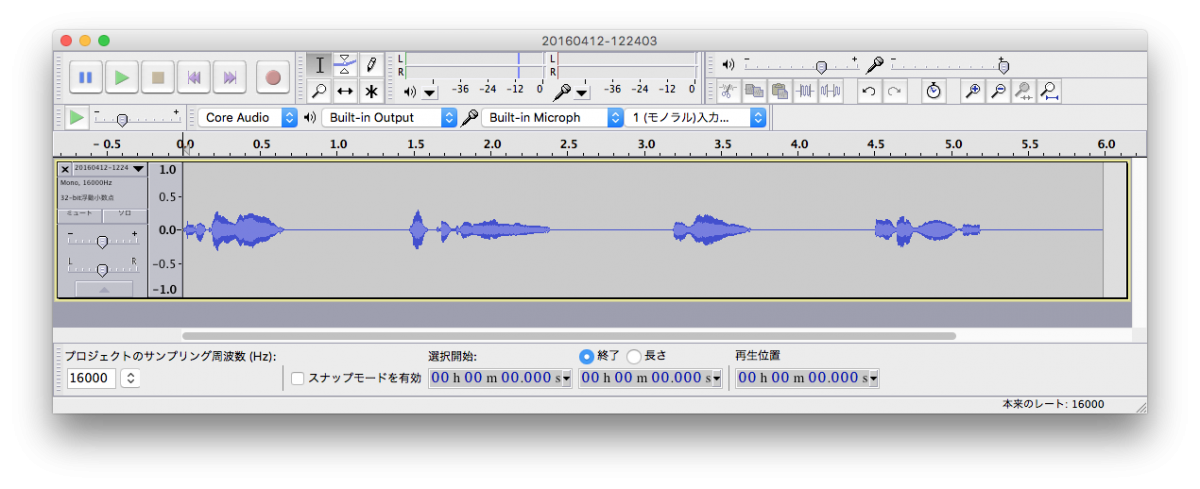
Task: Open the end time format arrow
Action: pyautogui.click(x=717, y=378)
